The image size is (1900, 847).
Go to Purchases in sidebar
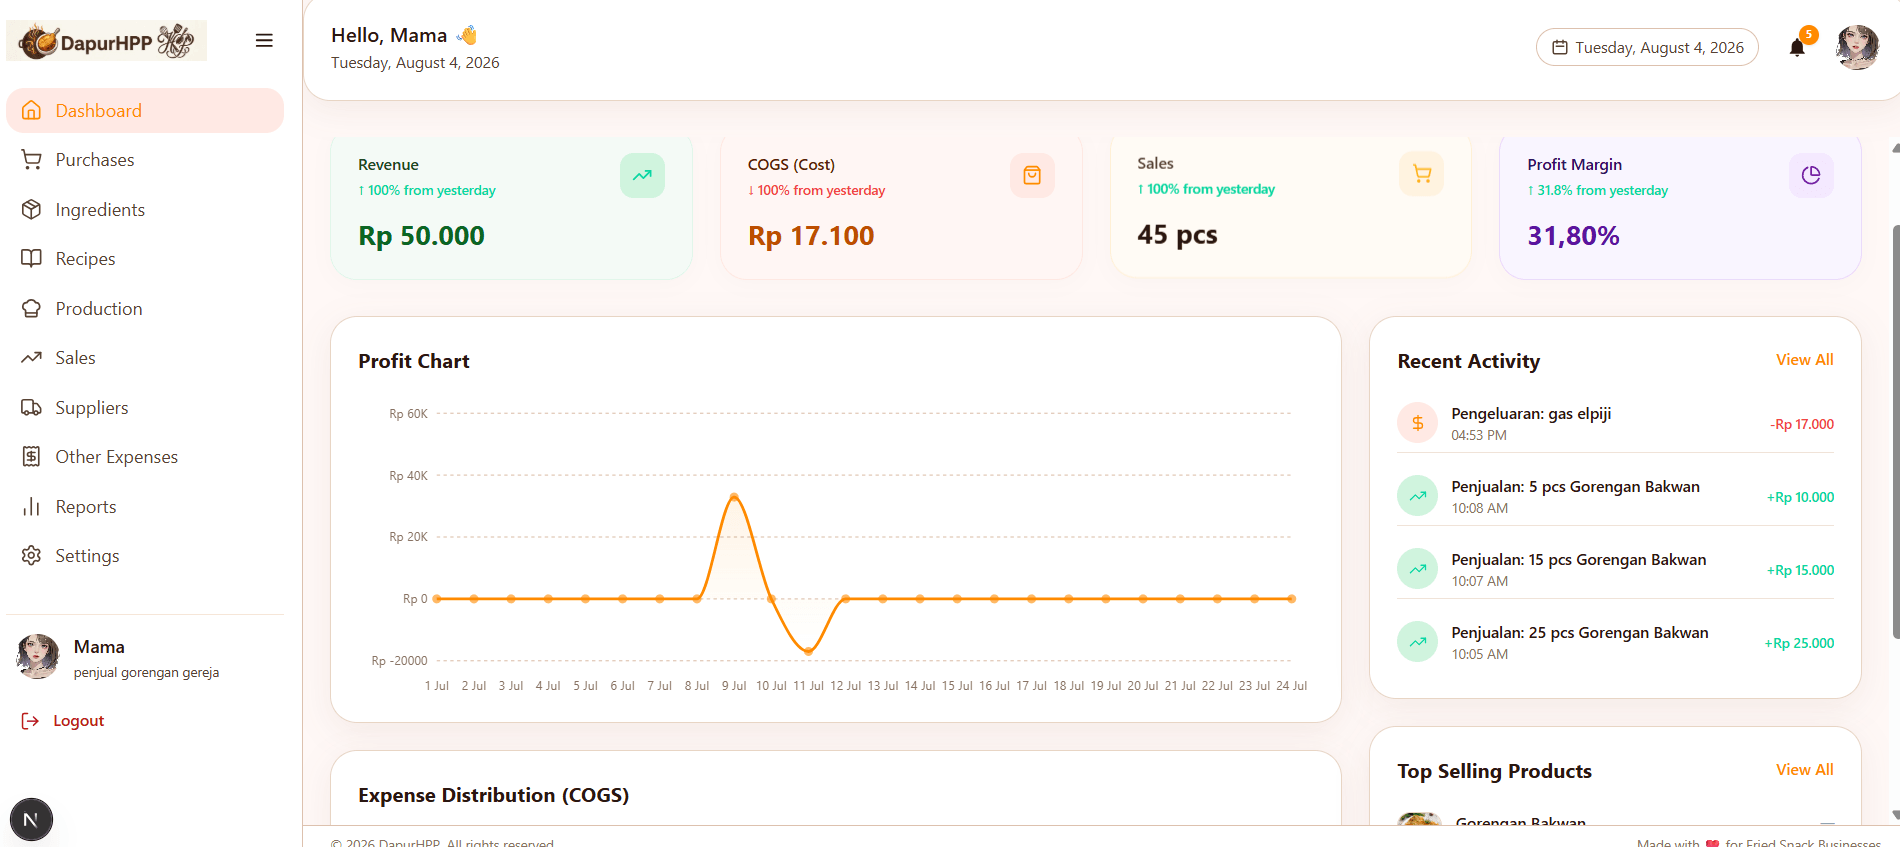[x=145, y=160]
